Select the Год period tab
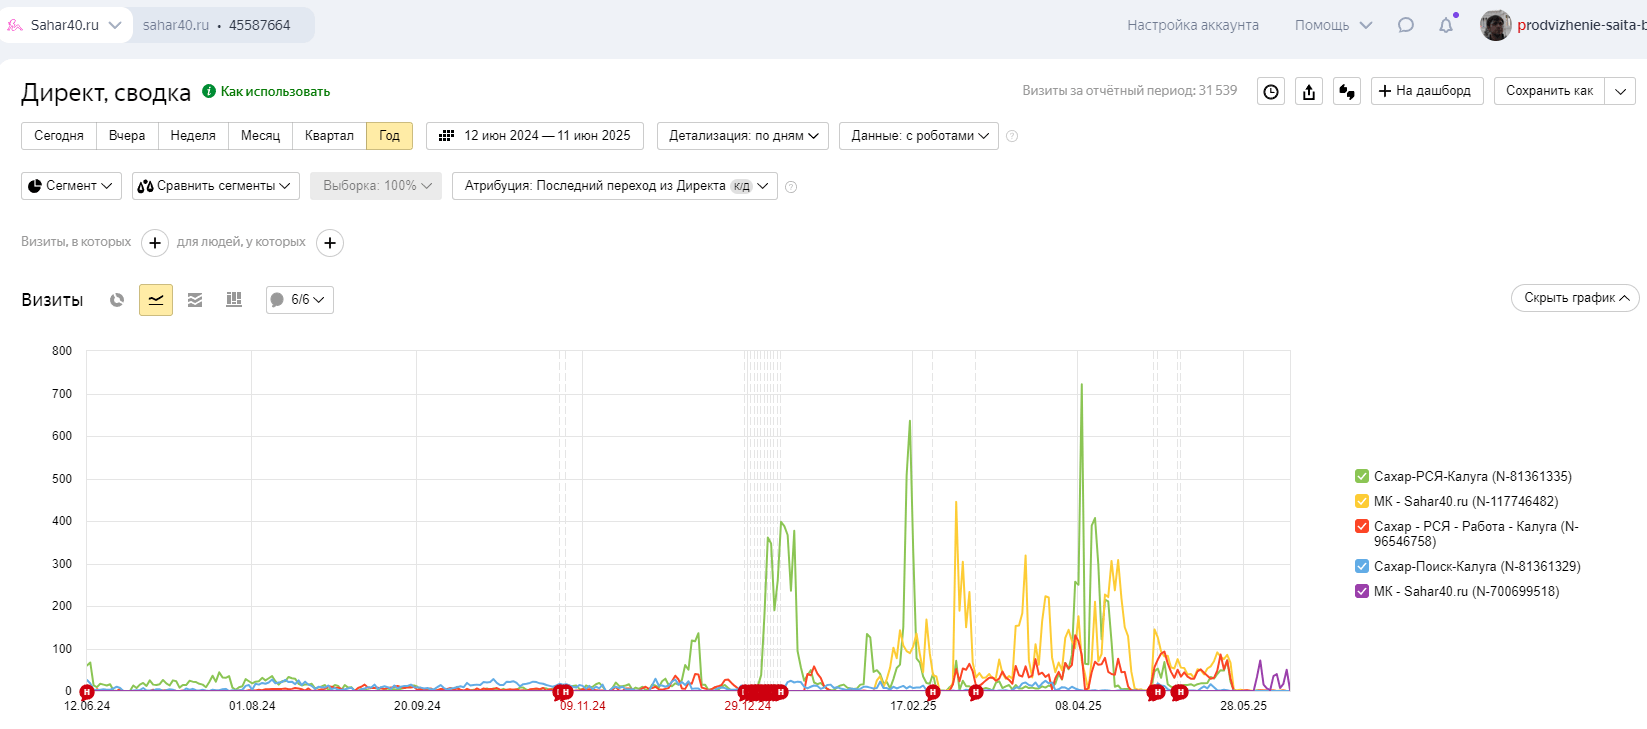Screen dimensions: 1647x729 click(x=390, y=136)
